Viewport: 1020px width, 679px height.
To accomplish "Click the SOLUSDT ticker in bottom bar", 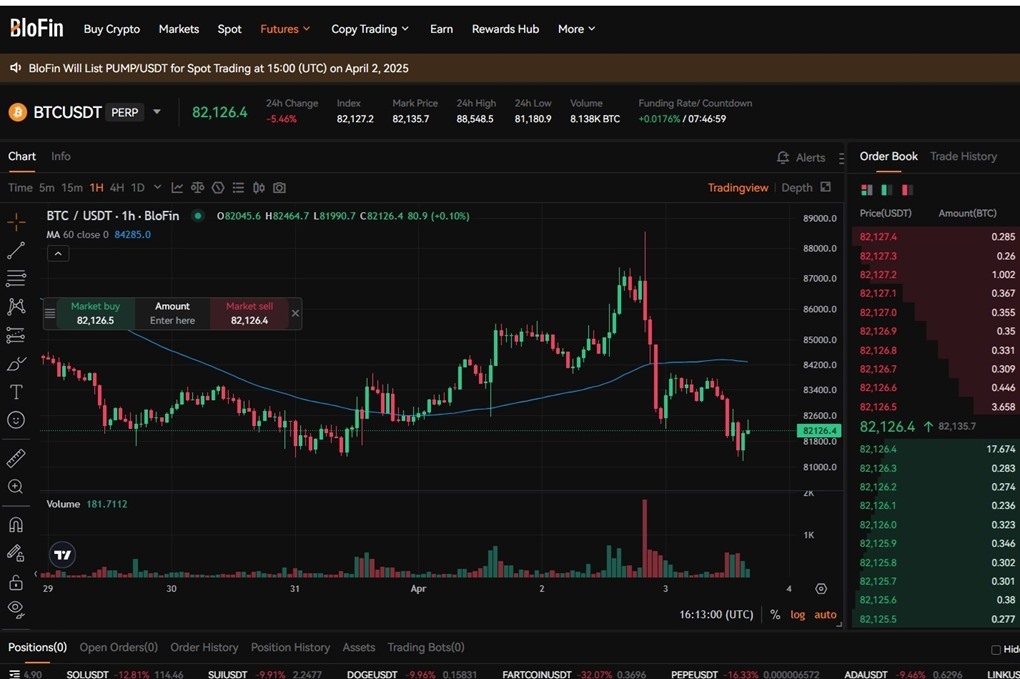I will [x=125, y=674].
